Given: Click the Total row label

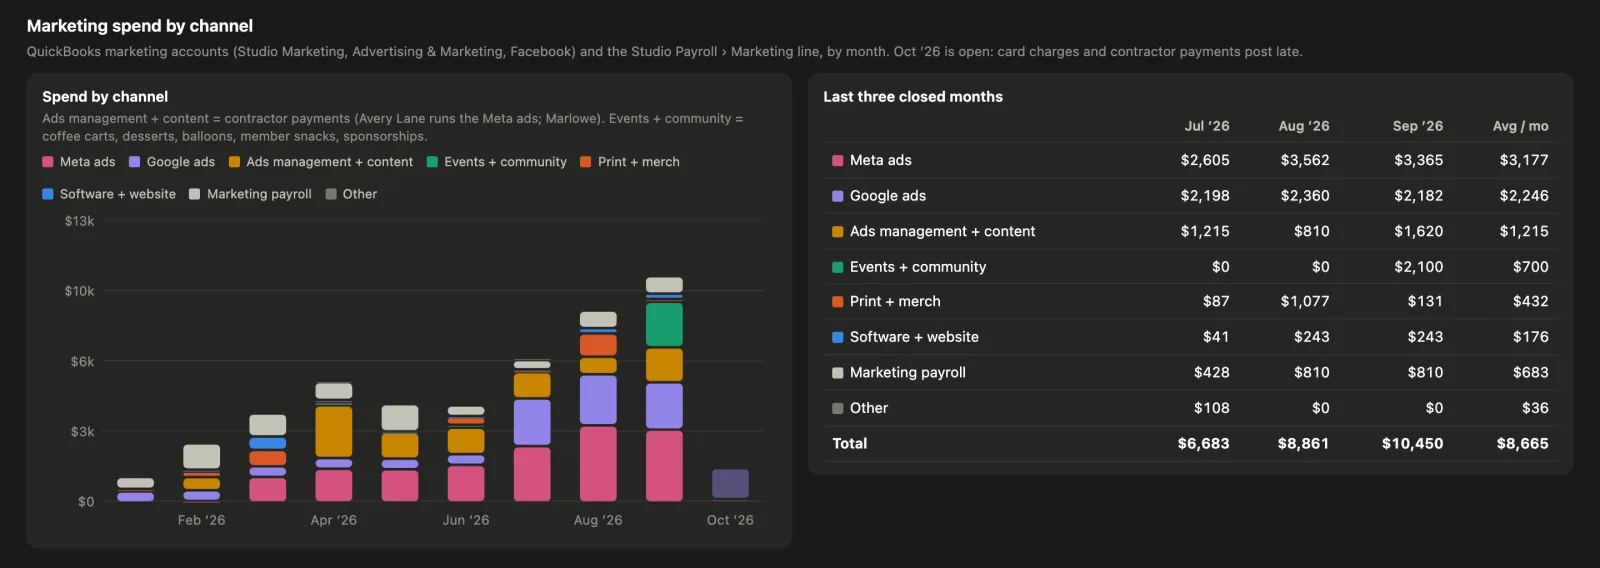Looking at the screenshot, I should (x=850, y=443).
